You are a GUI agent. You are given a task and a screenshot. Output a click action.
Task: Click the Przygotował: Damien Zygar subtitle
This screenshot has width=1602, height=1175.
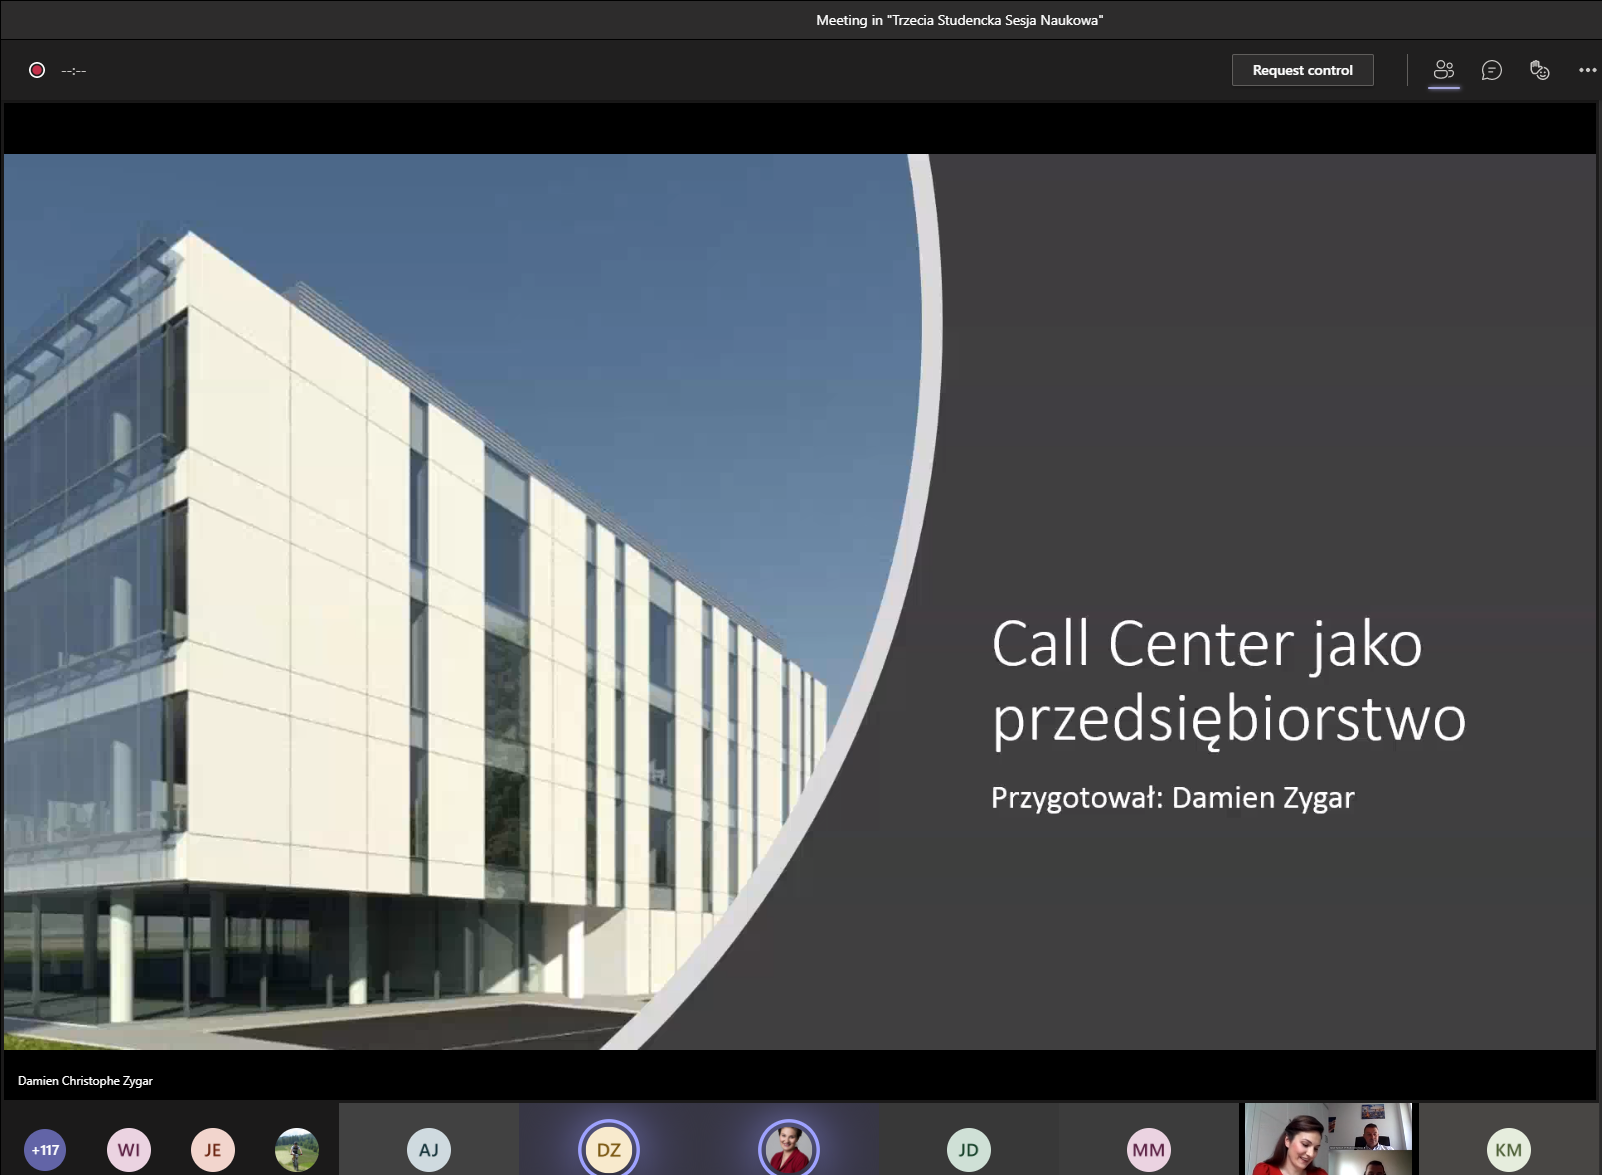coord(1172,798)
